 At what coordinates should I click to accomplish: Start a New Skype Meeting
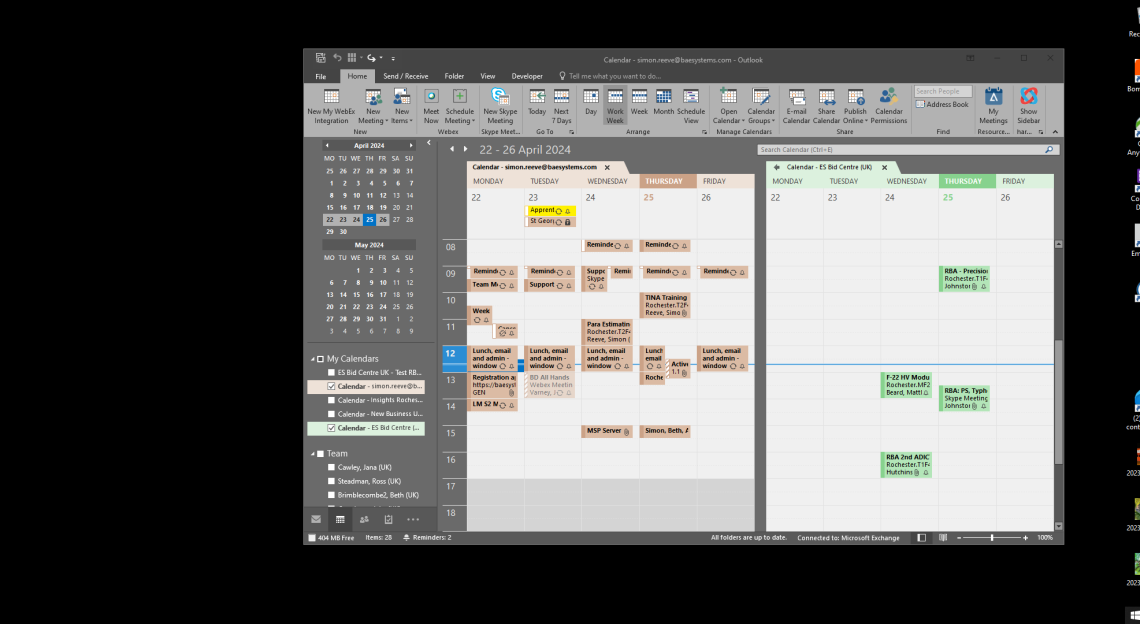pyautogui.click(x=500, y=106)
